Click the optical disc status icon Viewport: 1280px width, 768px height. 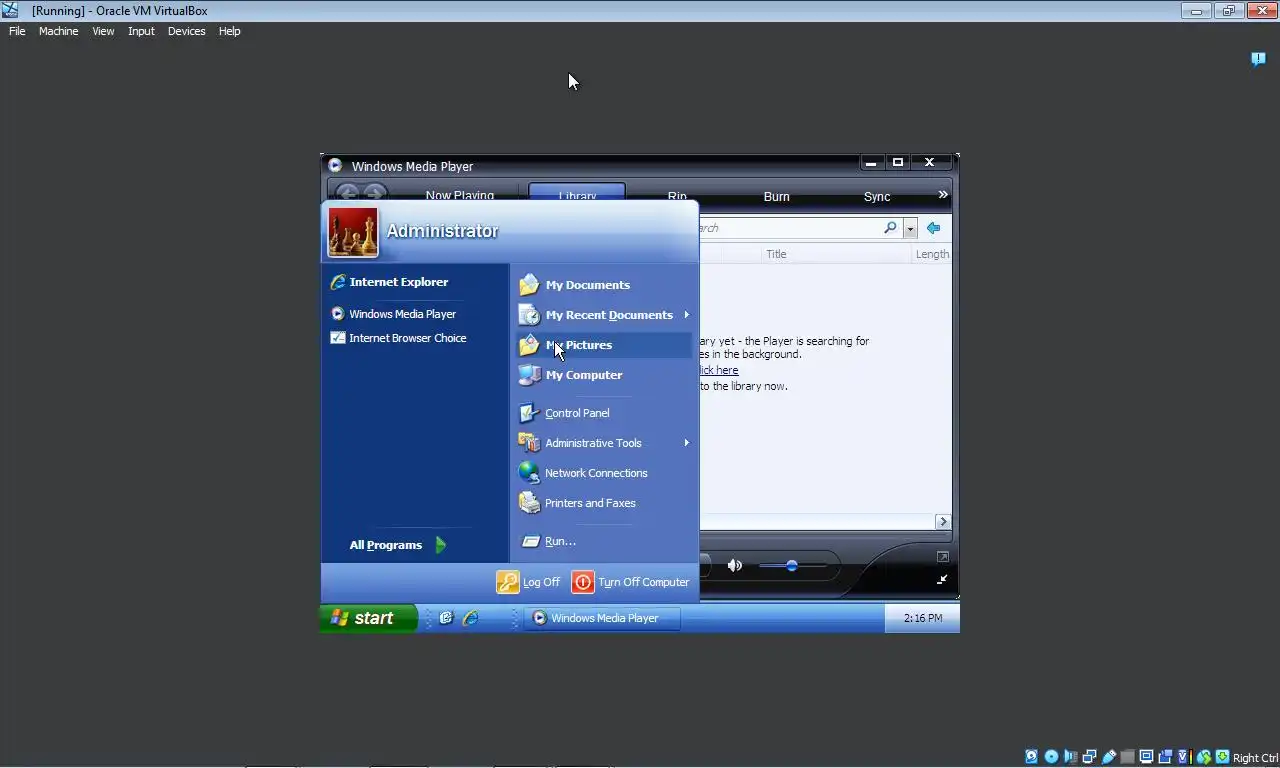1051,757
